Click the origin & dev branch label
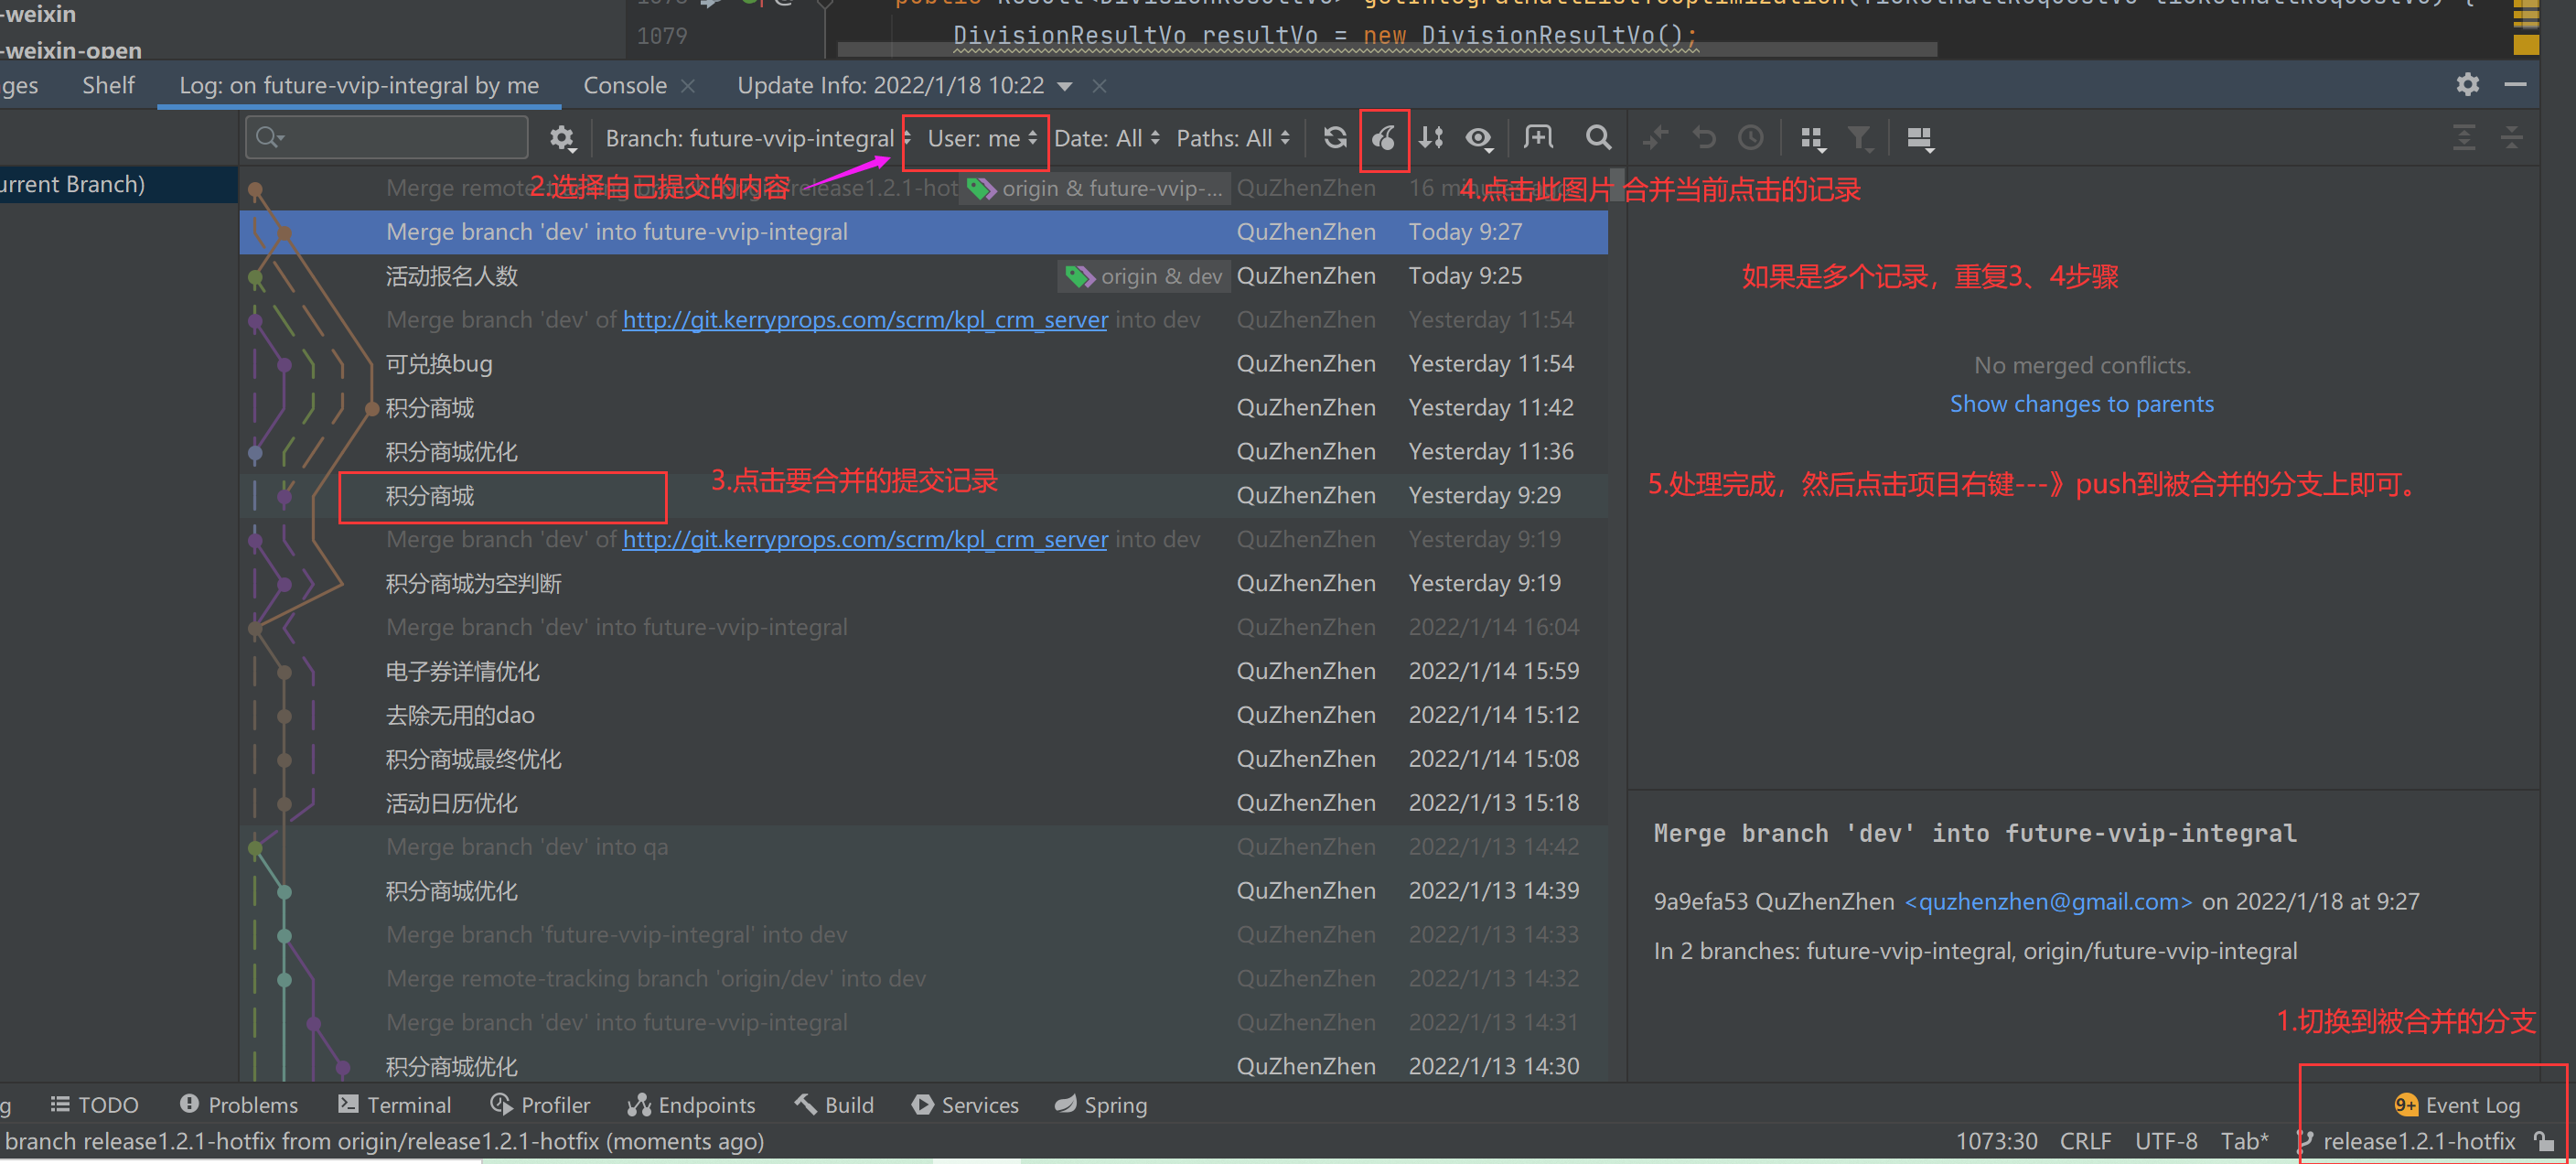 pos(1143,276)
